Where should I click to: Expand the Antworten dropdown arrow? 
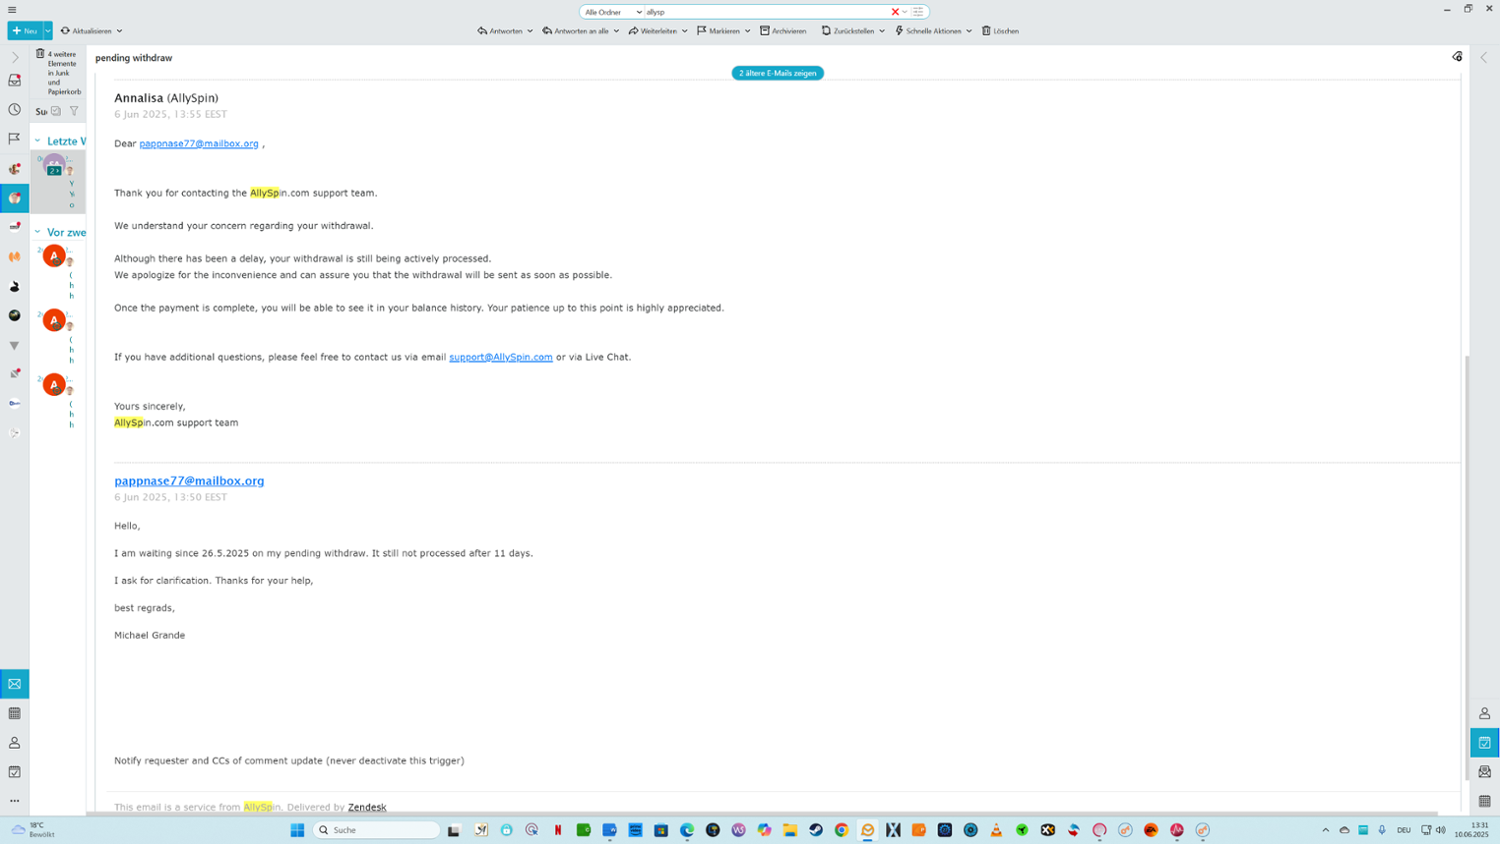(x=530, y=31)
